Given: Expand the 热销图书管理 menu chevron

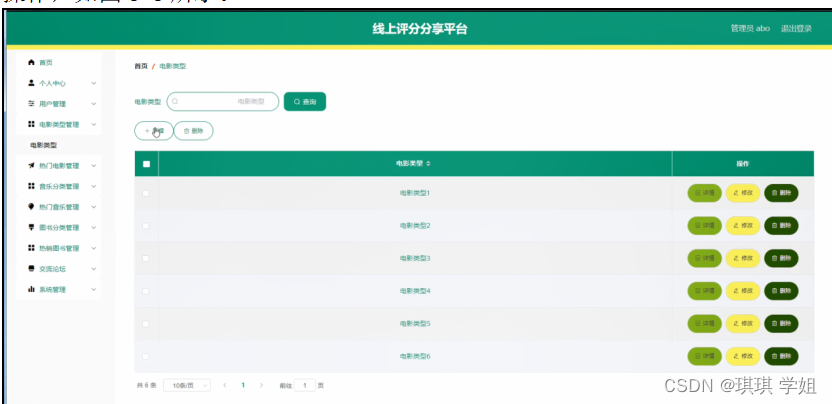Looking at the screenshot, I should coord(93,248).
